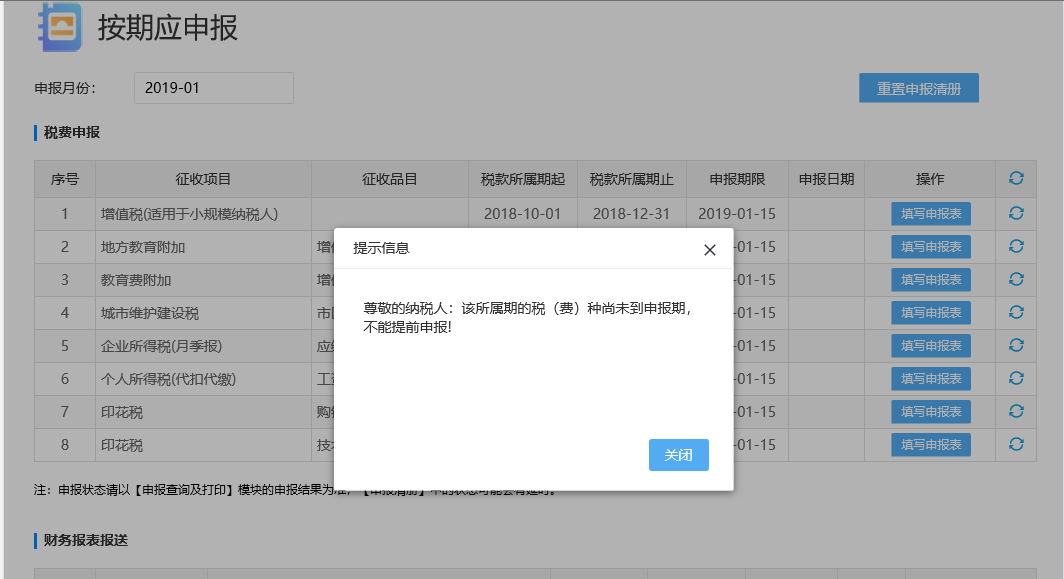
Task: Click 填写申报表 for 增值税
Action: click(x=930, y=213)
